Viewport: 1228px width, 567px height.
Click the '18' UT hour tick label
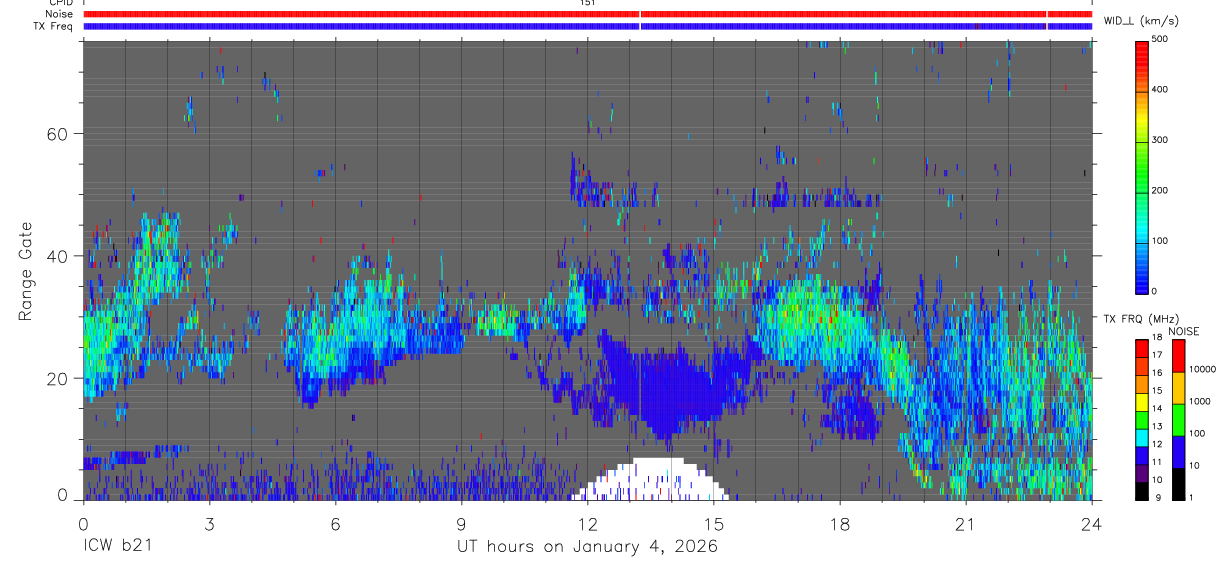[839, 523]
